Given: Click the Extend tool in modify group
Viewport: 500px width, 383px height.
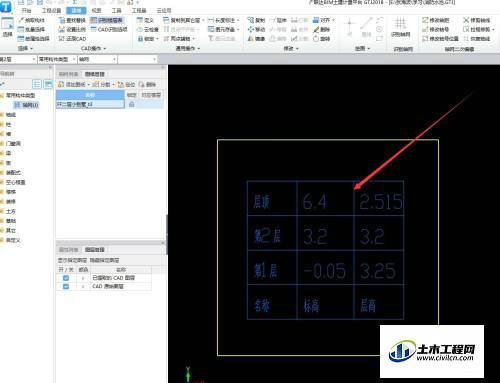Looking at the screenshot, I should point(278,20).
